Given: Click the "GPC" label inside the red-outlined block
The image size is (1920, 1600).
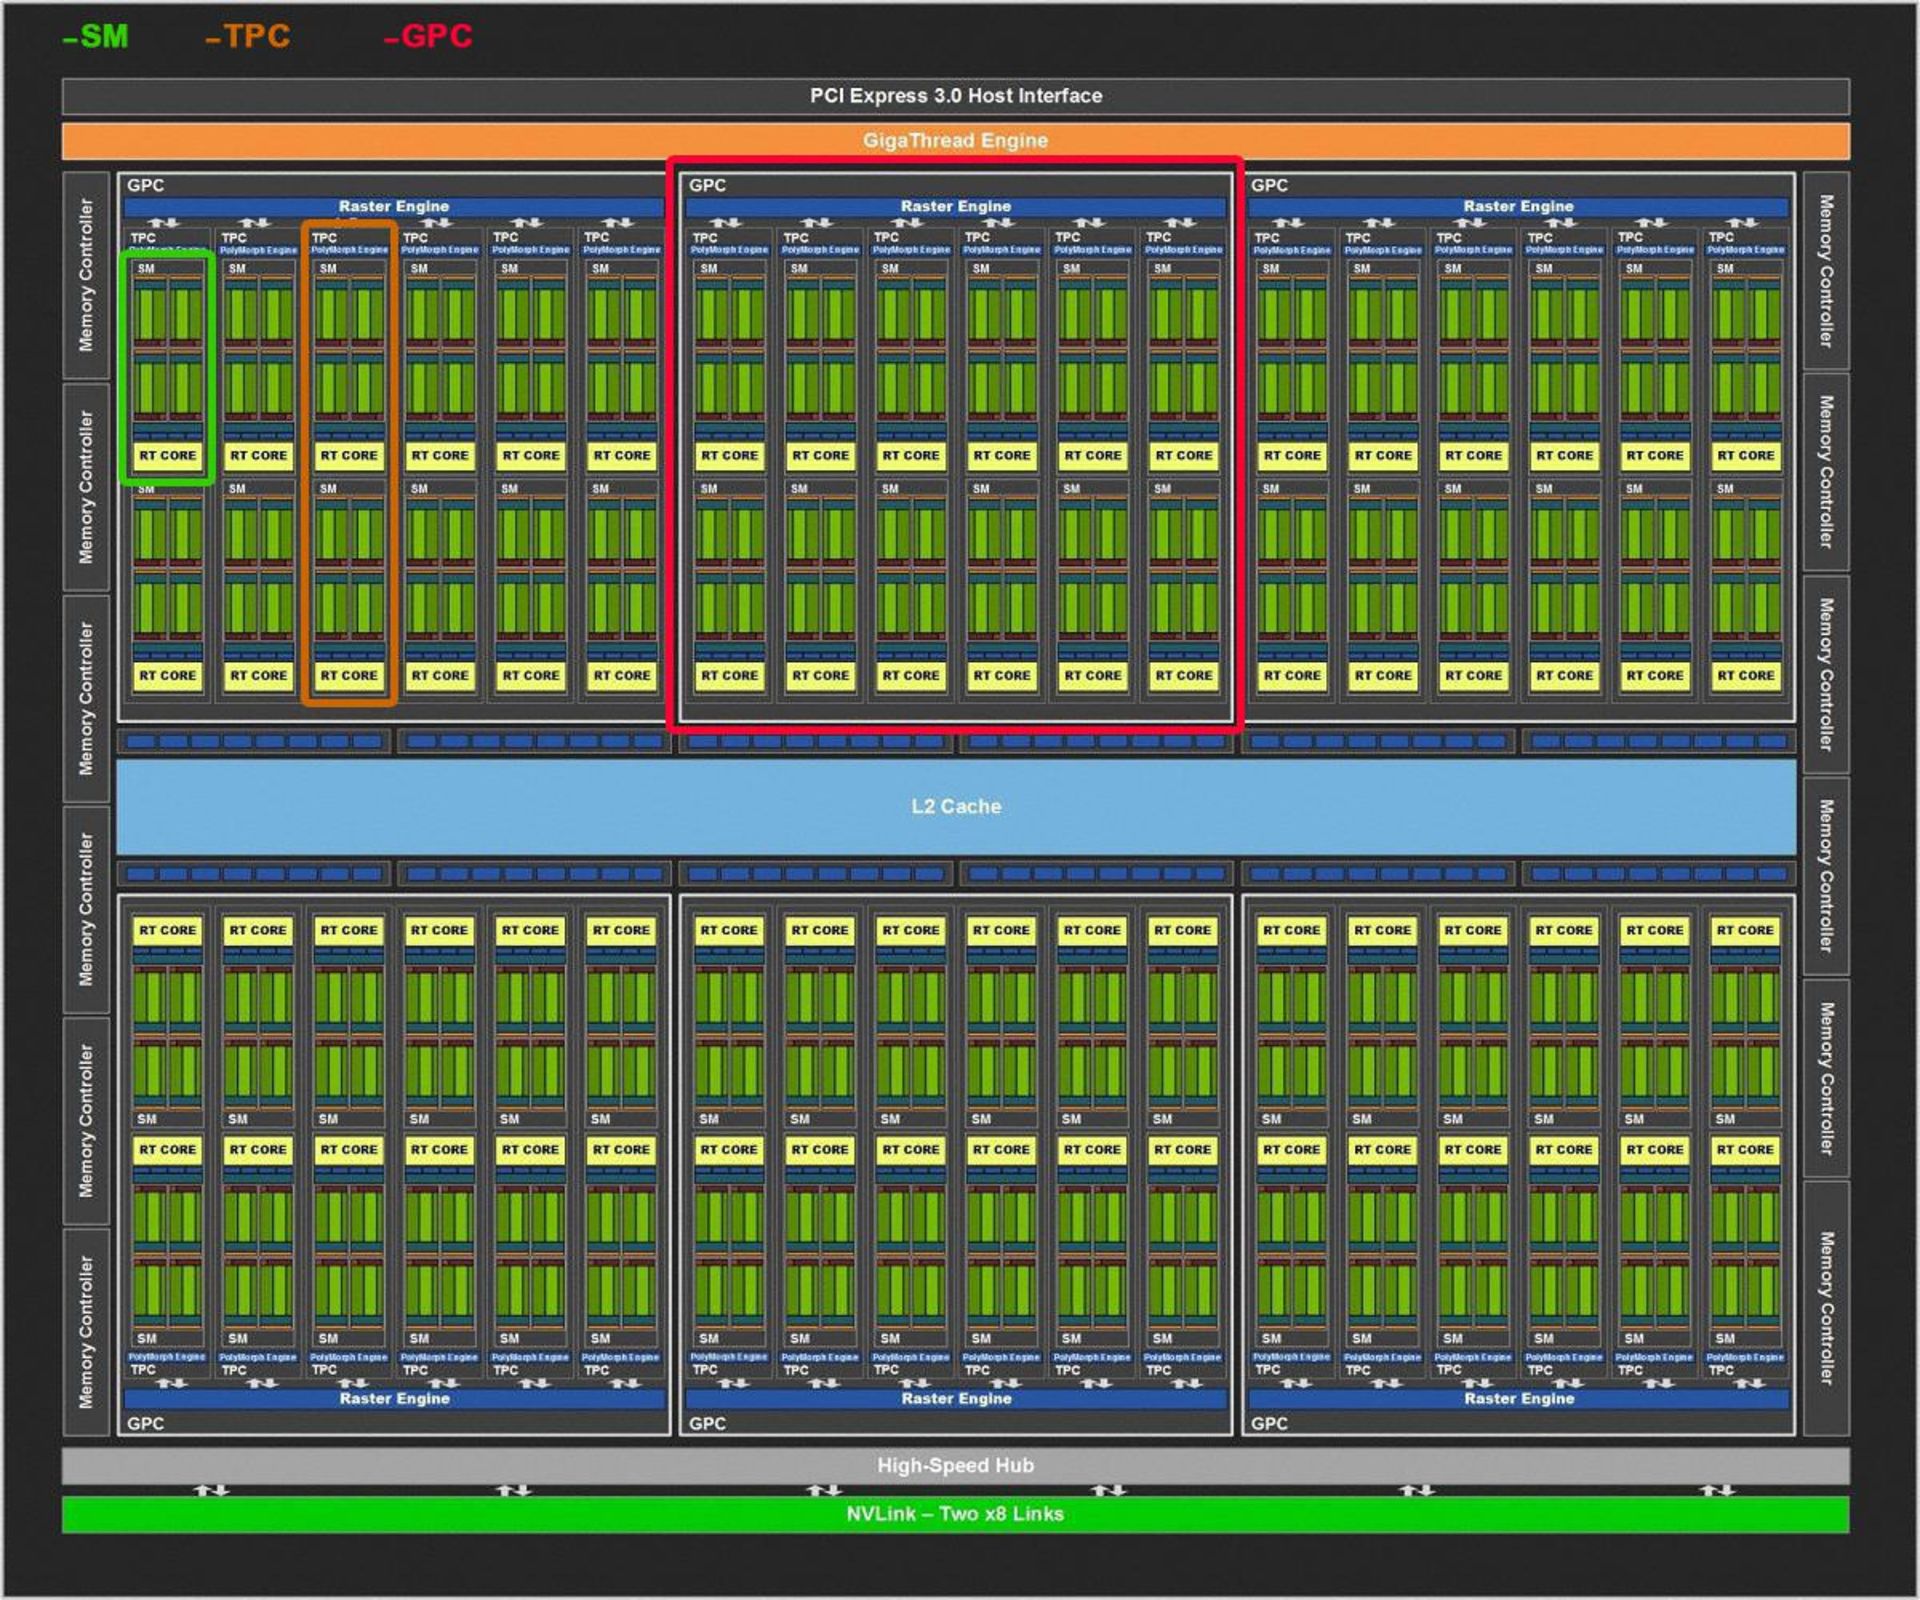Looking at the screenshot, I should tap(707, 186).
